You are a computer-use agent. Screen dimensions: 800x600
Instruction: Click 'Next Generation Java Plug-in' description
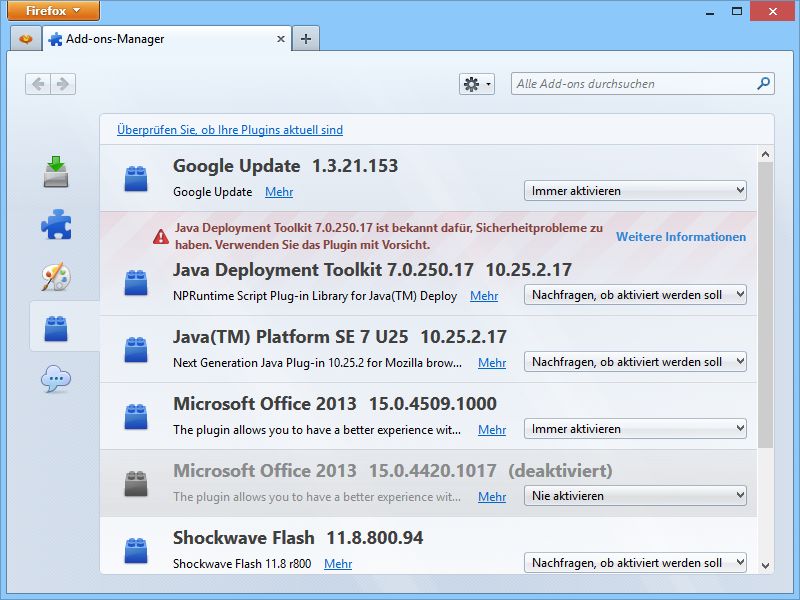tap(317, 363)
